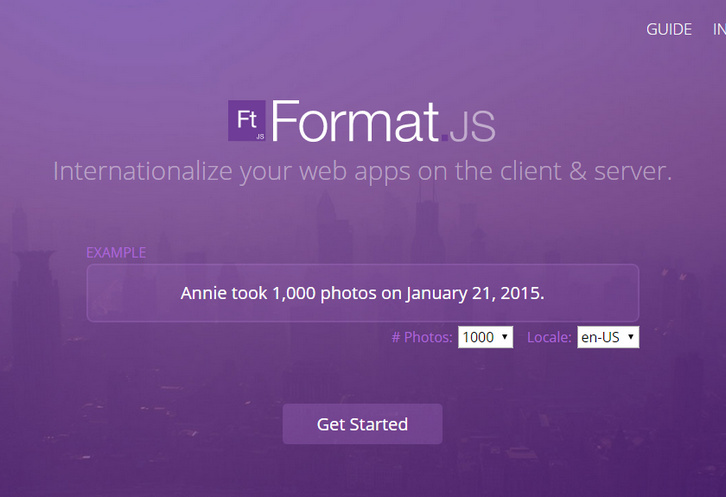Open the GUIDE navigation link
Screen dimensions: 726x497
(x=668, y=29)
